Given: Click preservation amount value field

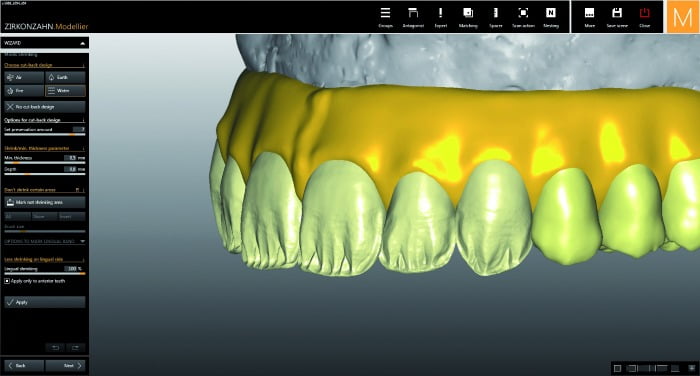Looking at the screenshot, I should point(79,130).
